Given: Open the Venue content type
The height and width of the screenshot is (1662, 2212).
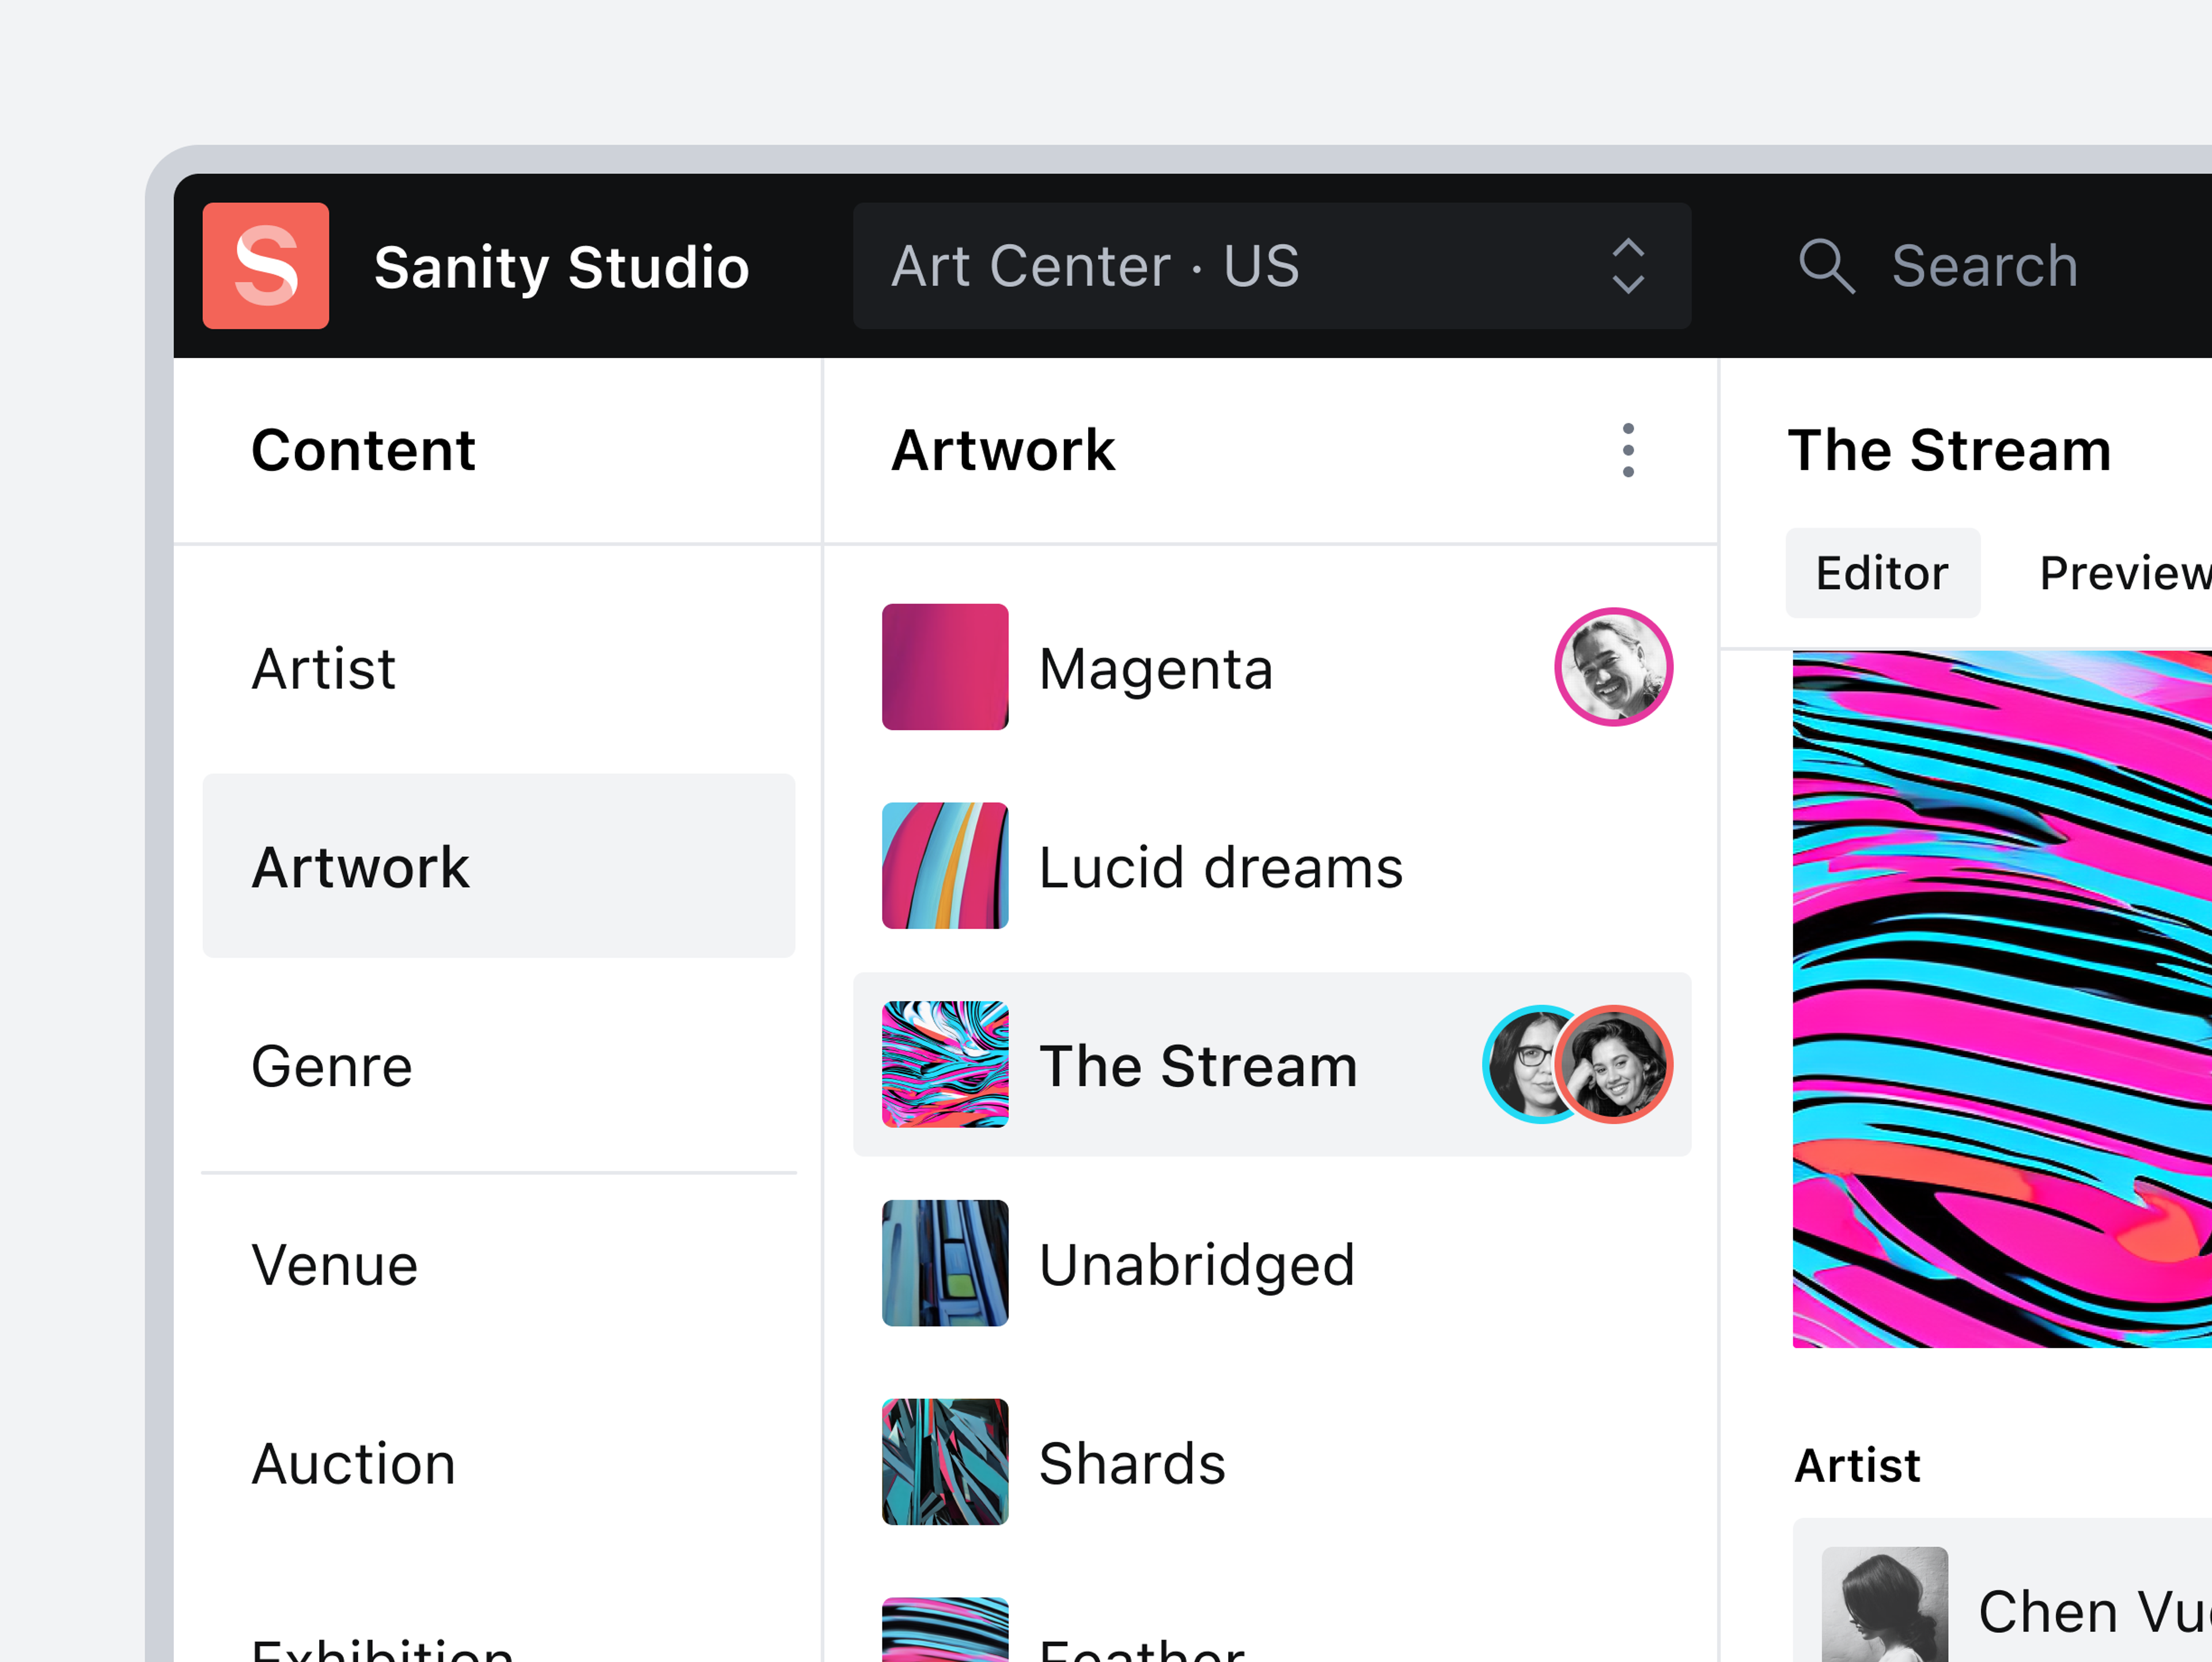Looking at the screenshot, I should click(335, 1265).
